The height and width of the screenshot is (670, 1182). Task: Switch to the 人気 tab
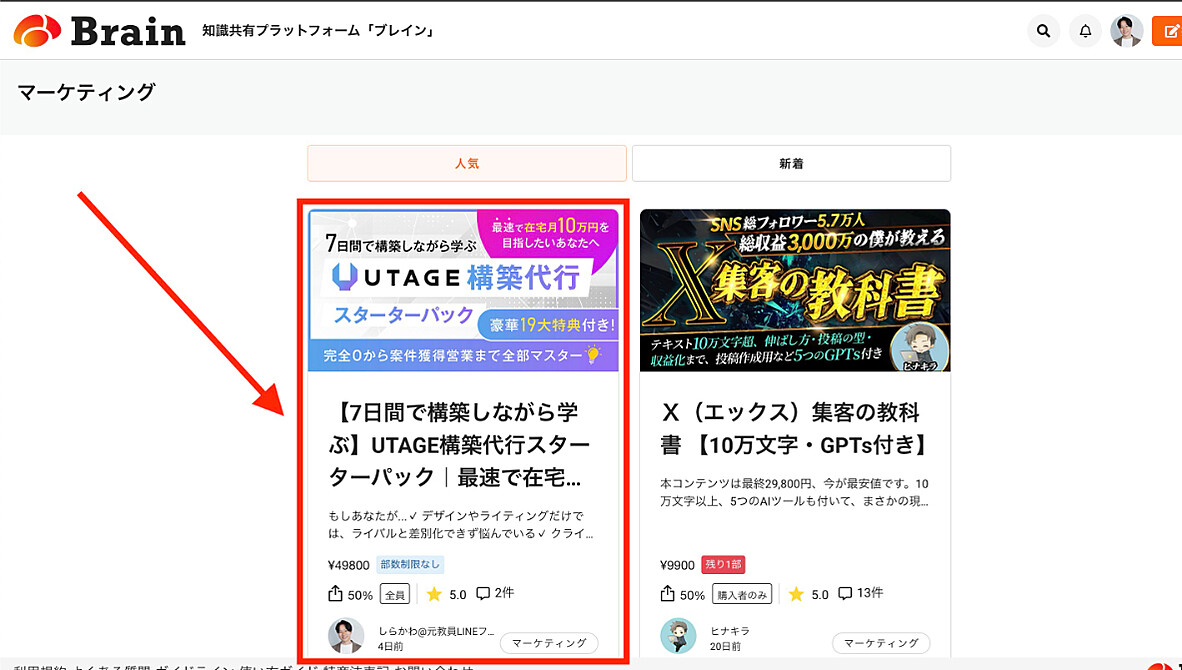coord(467,164)
